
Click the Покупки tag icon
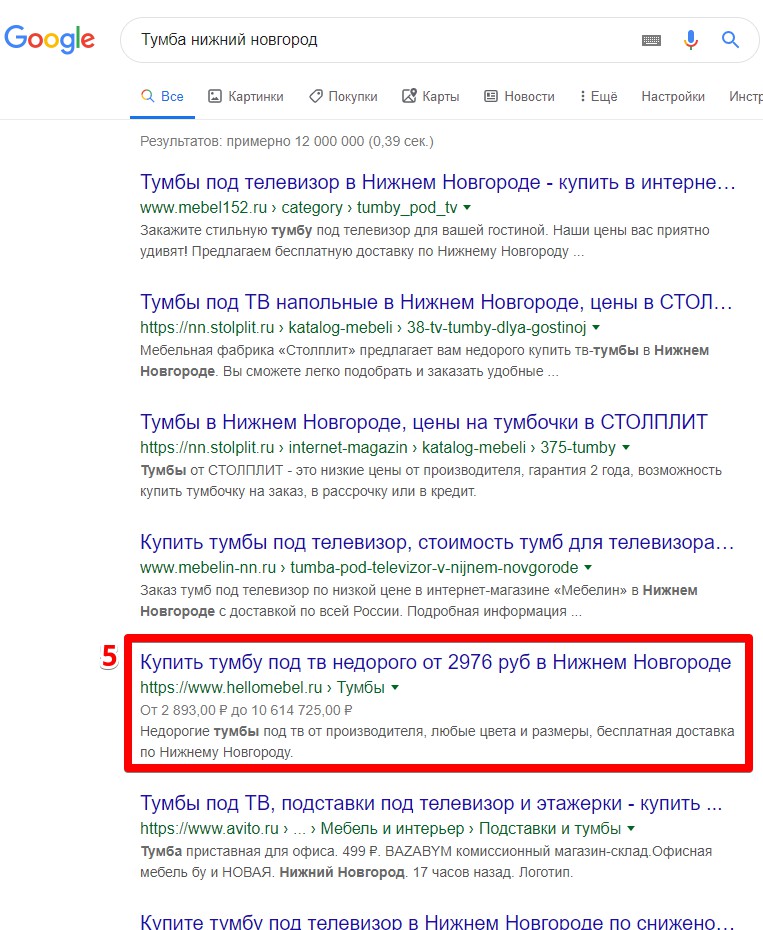pos(316,96)
